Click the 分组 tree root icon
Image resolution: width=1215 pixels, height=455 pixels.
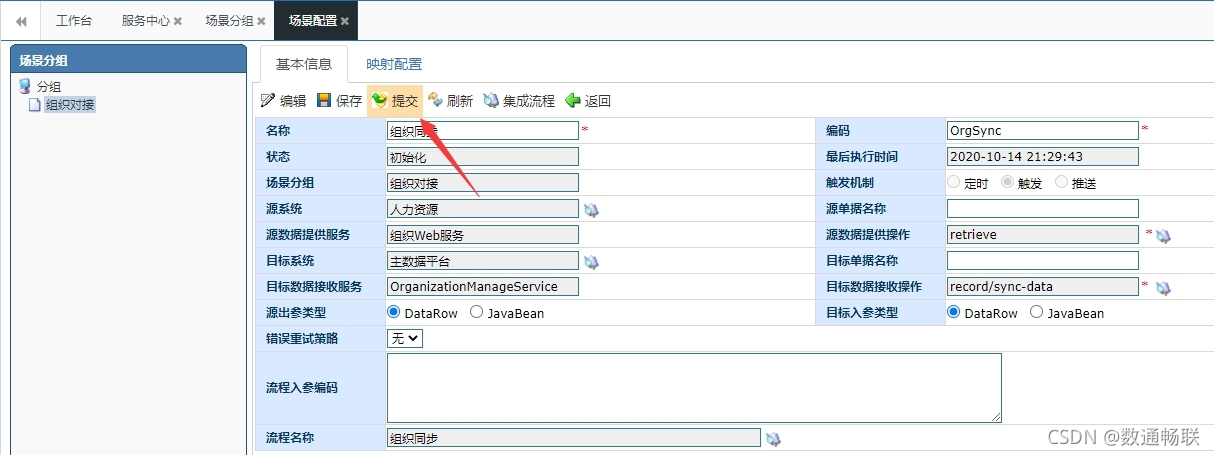tap(25, 87)
